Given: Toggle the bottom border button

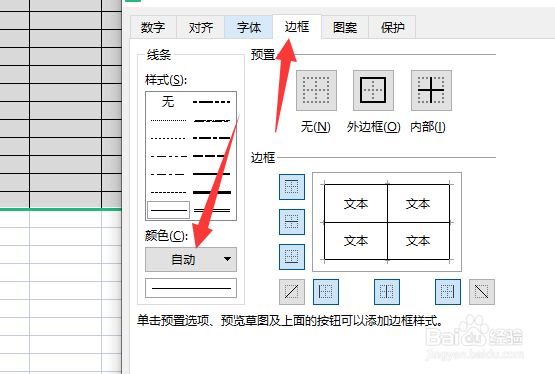Looking at the screenshot, I should (x=292, y=257).
